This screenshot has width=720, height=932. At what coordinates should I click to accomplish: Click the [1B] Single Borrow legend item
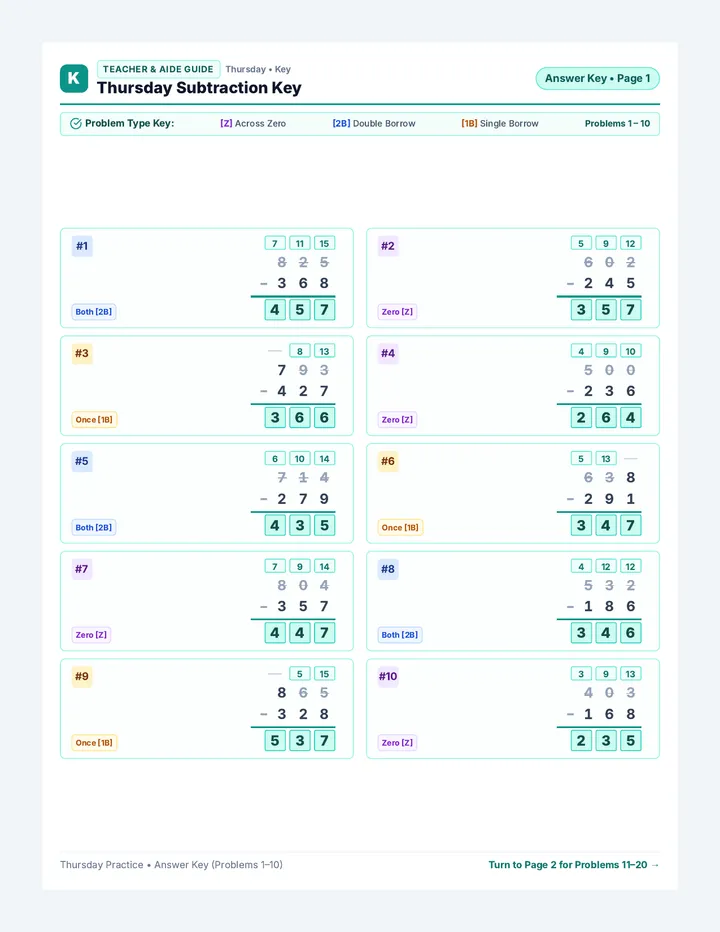500,124
